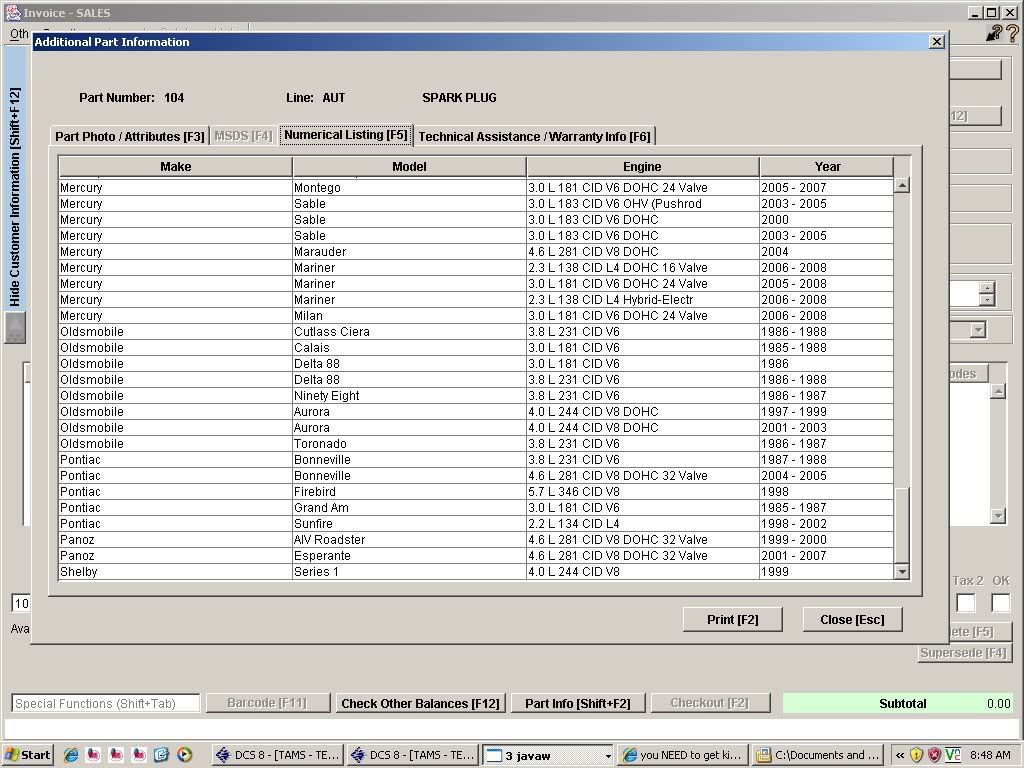Click the red shield tray icon
This screenshot has height=768, width=1024.
click(935, 755)
